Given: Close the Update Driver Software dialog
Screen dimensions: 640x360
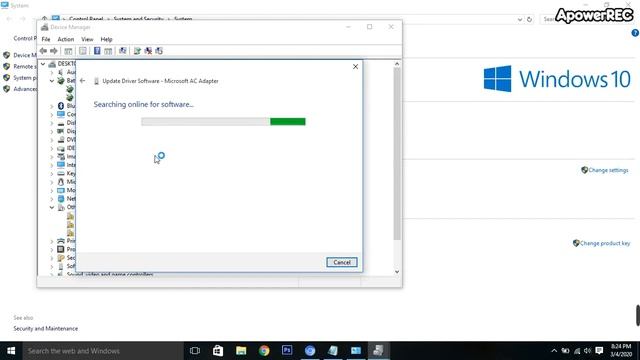Looking at the screenshot, I should point(355,67).
